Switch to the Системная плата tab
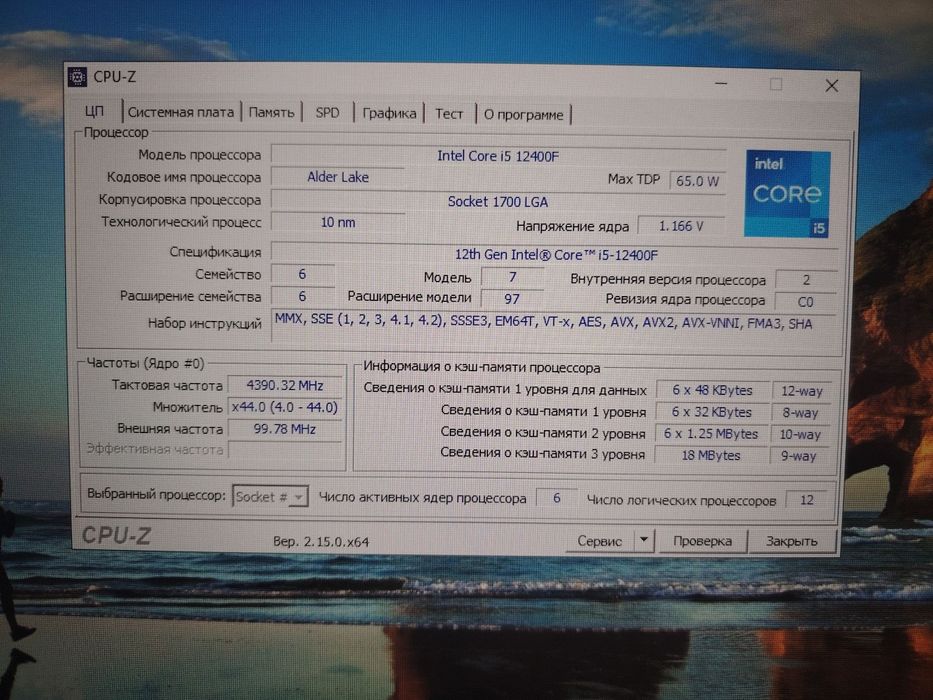Image resolution: width=933 pixels, height=700 pixels. [x=181, y=112]
